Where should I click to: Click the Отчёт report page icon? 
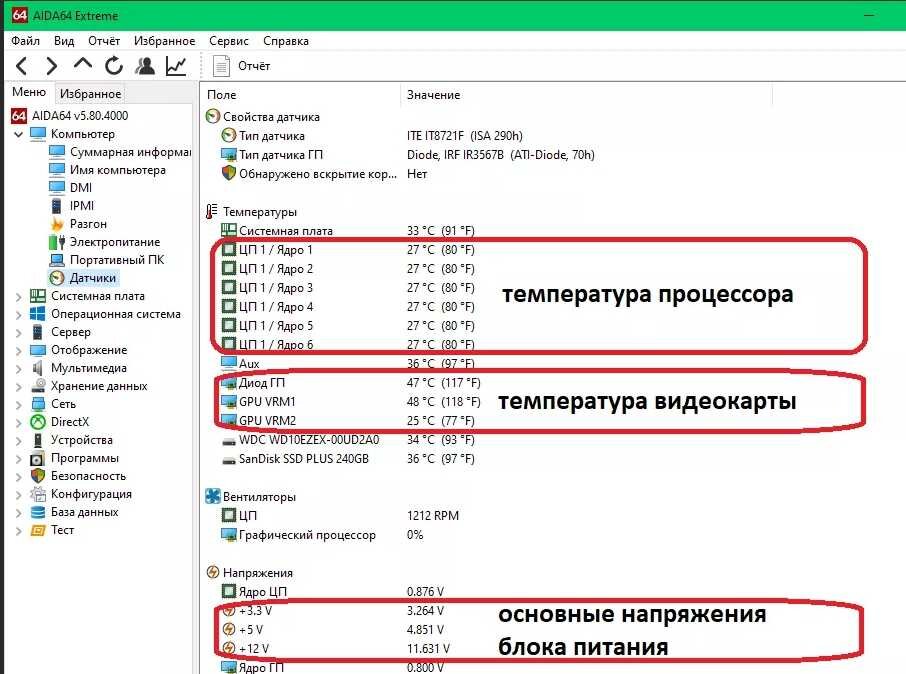pos(221,66)
